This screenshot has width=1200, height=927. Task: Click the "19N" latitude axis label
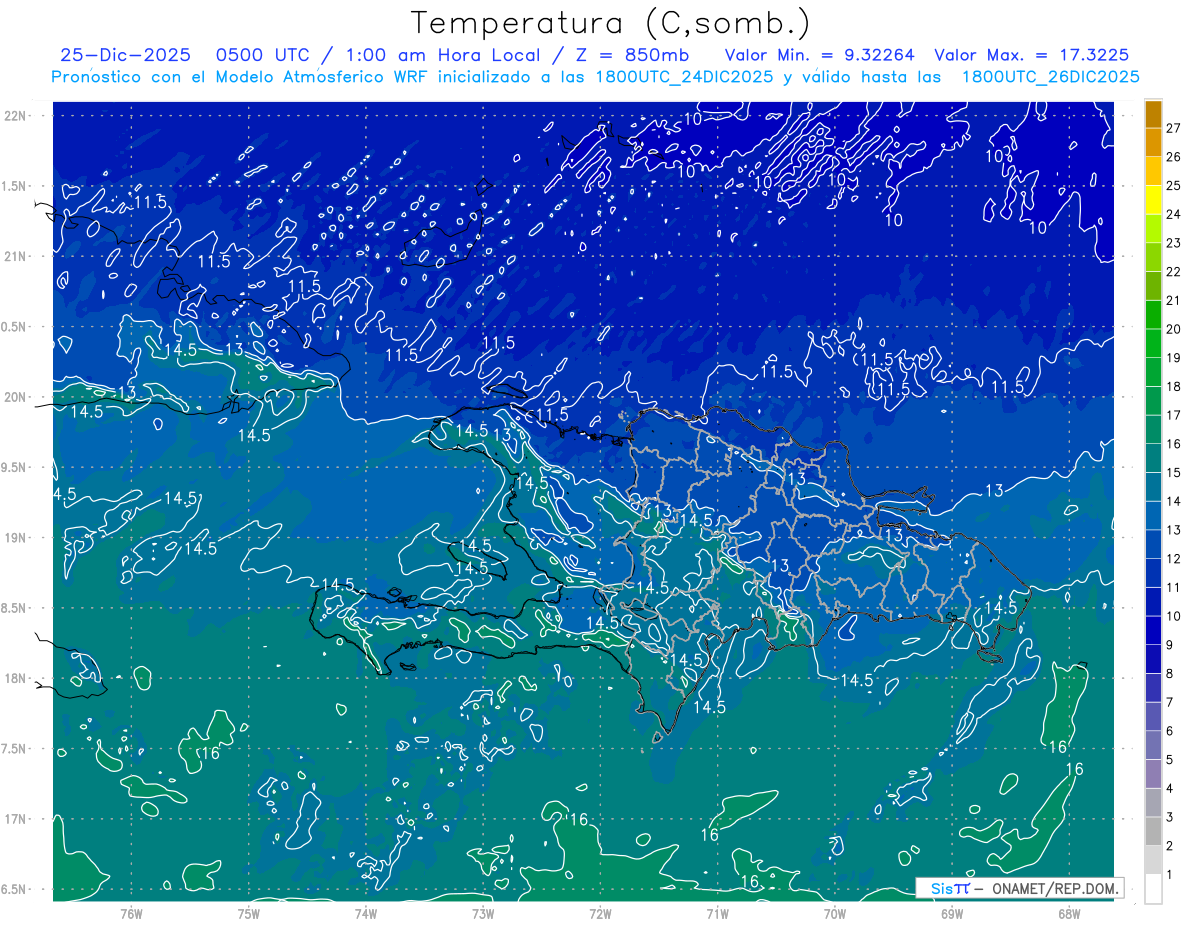pyautogui.click(x=17, y=538)
